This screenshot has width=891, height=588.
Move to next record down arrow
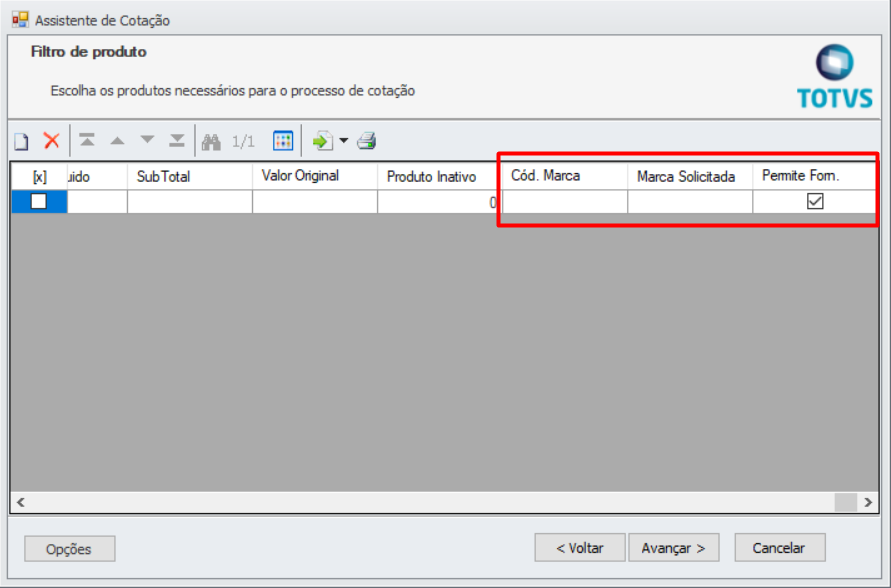click(x=147, y=140)
